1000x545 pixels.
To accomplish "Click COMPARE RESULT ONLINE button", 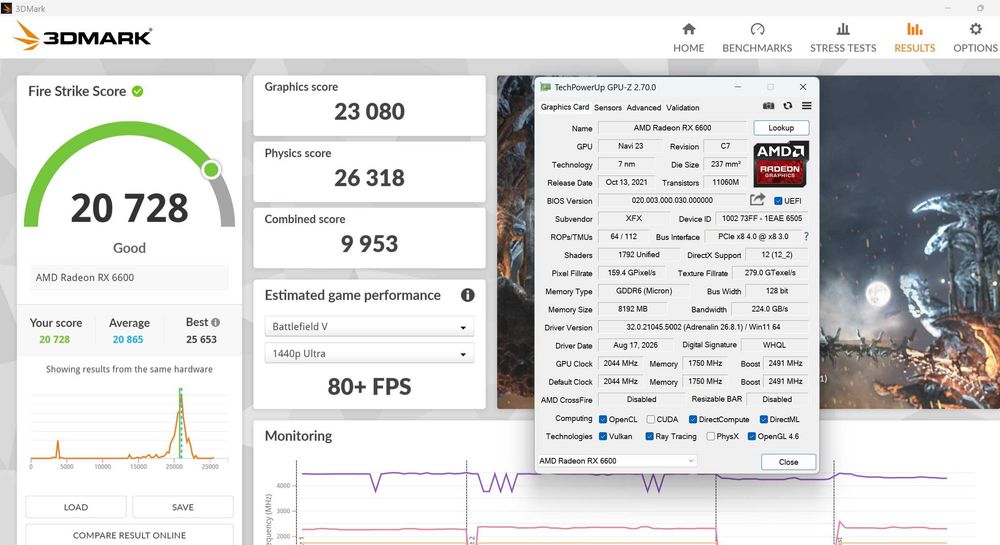I will pyautogui.click(x=129, y=535).
